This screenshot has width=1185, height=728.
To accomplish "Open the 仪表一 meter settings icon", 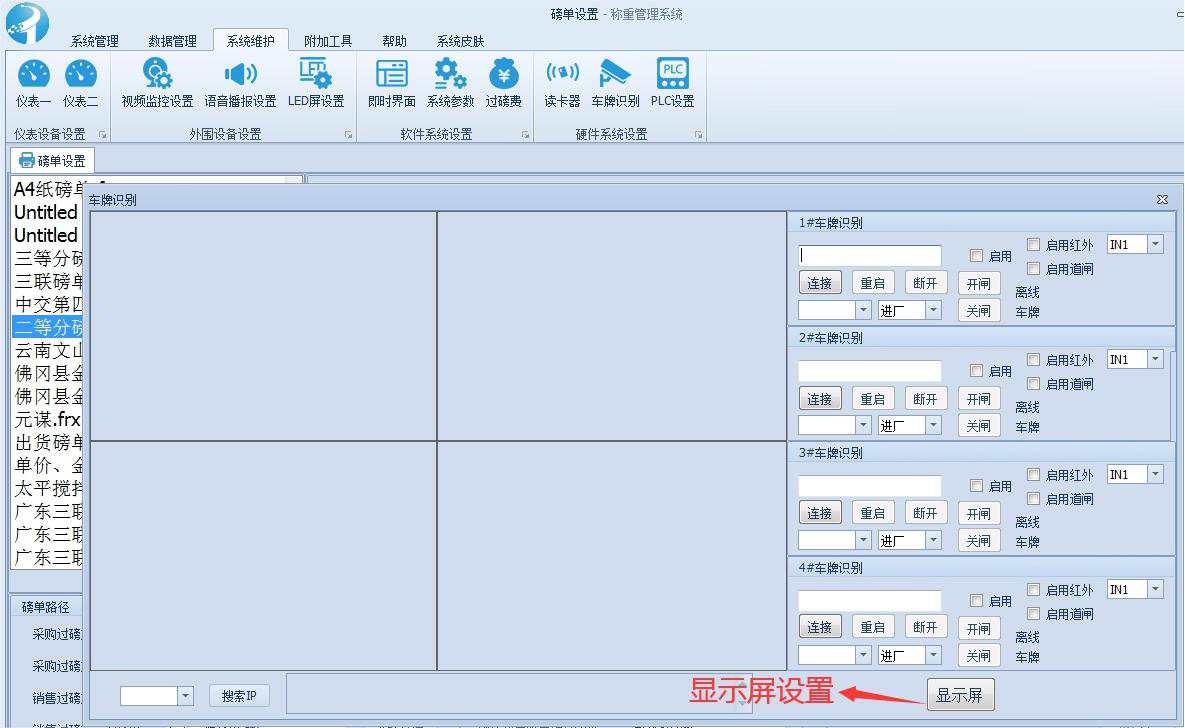I will pyautogui.click(x=33, y=82).
